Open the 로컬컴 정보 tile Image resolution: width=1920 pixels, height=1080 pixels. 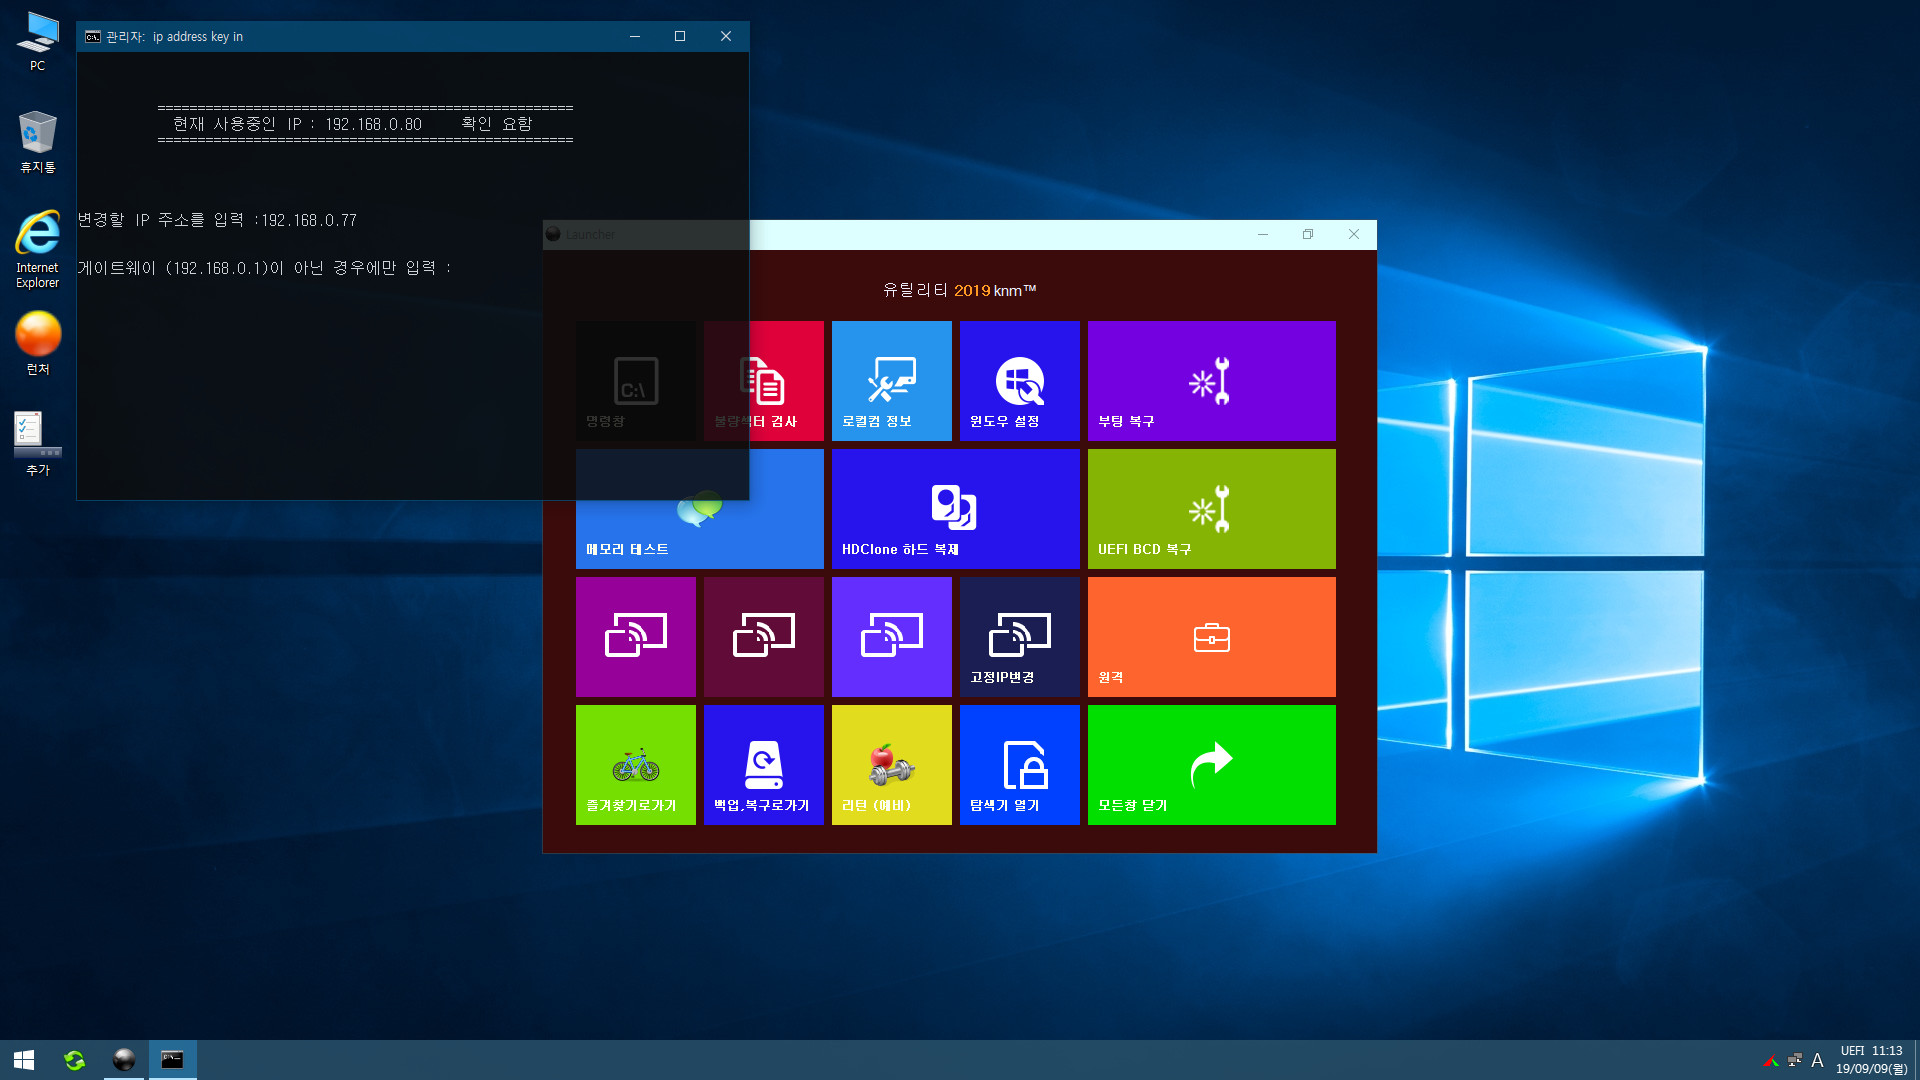[x=892, y=381]
